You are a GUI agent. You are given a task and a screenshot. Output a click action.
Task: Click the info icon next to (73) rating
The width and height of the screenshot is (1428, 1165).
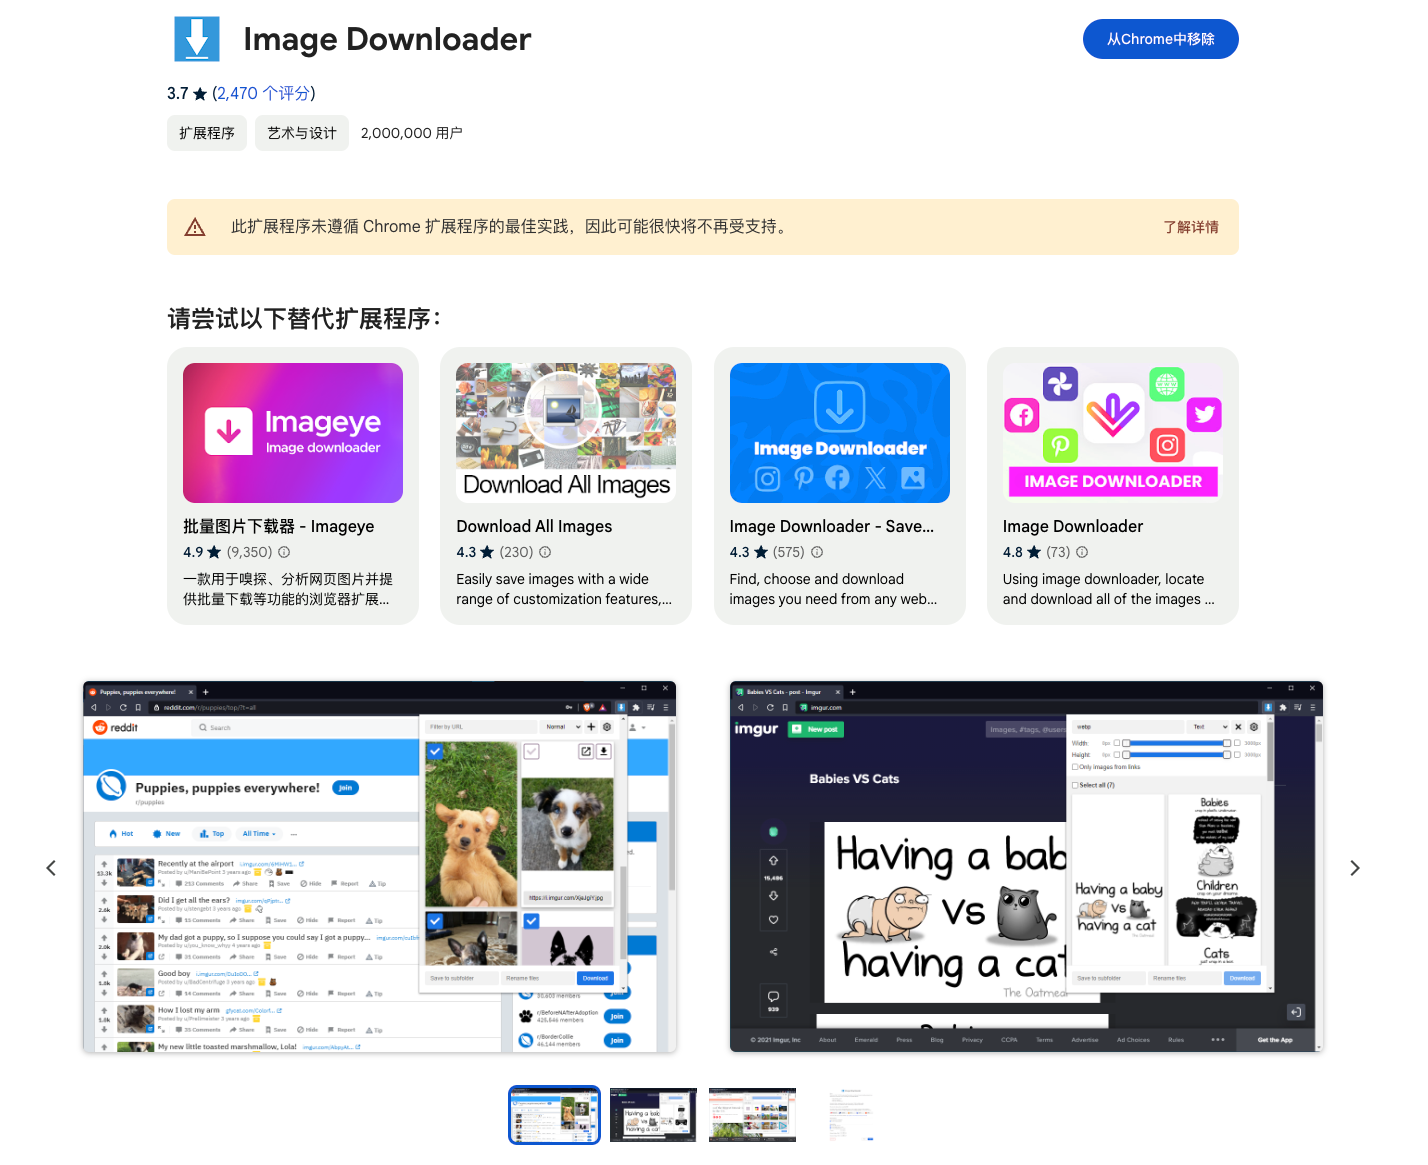point(1082,552)
